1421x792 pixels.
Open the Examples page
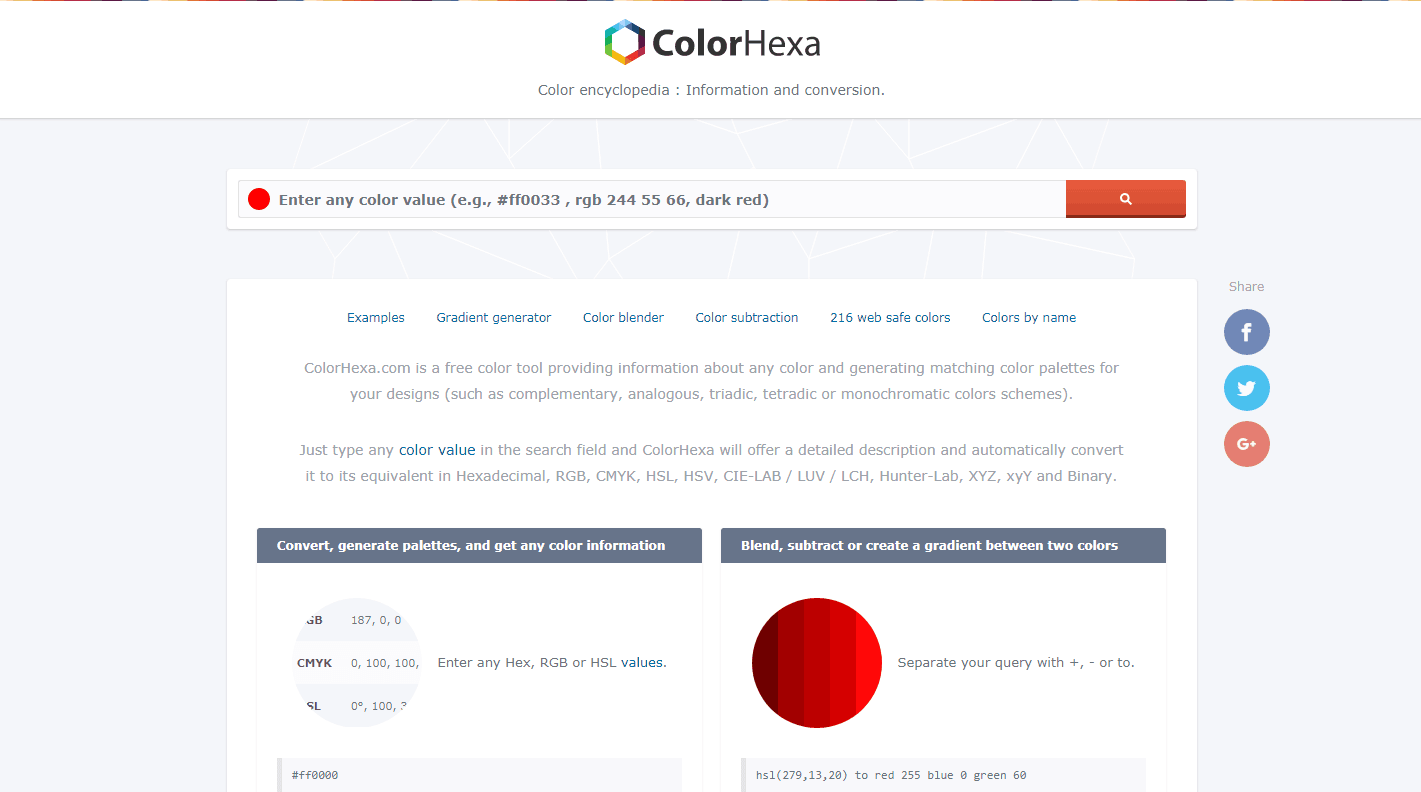[x=376, y=318]
